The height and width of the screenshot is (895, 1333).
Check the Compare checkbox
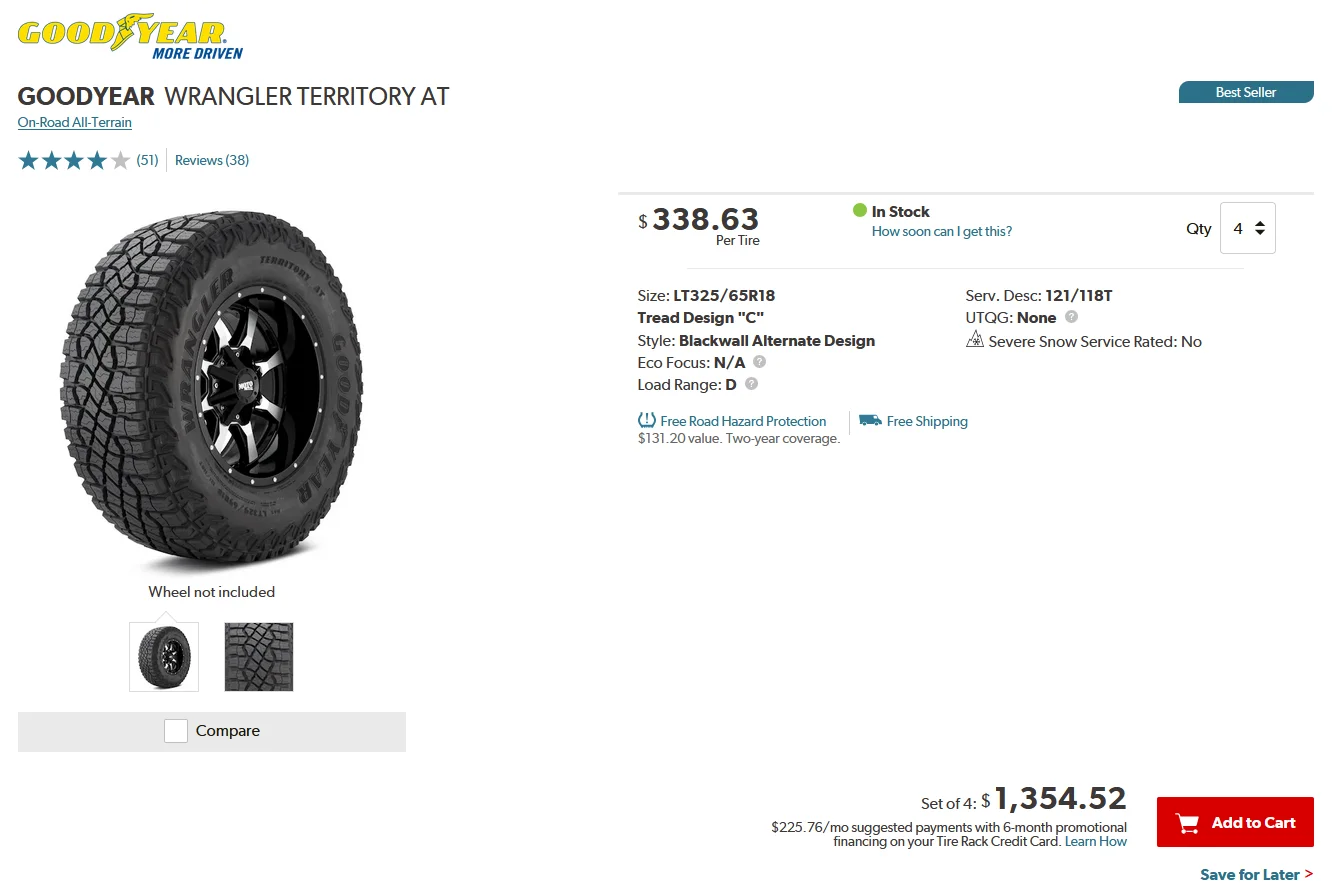pyautogui.click(x=176, y=731)
